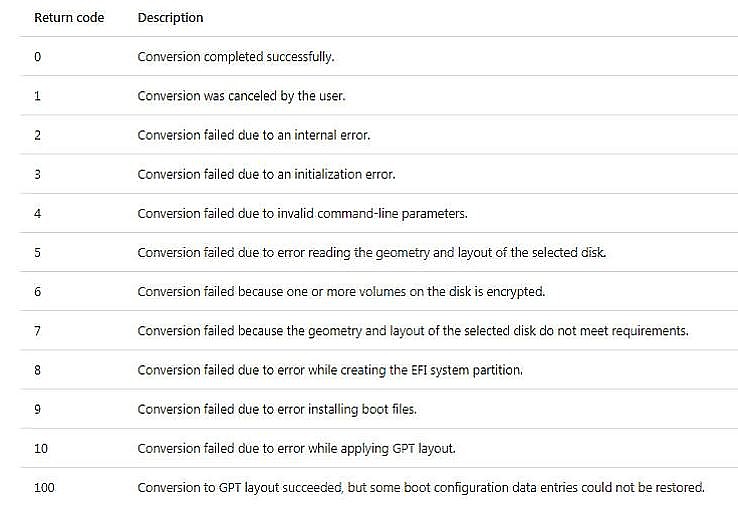This screenshot has height=507, width=738.
Task: Click the EFI system partition error description
Action: coord(330,370)
